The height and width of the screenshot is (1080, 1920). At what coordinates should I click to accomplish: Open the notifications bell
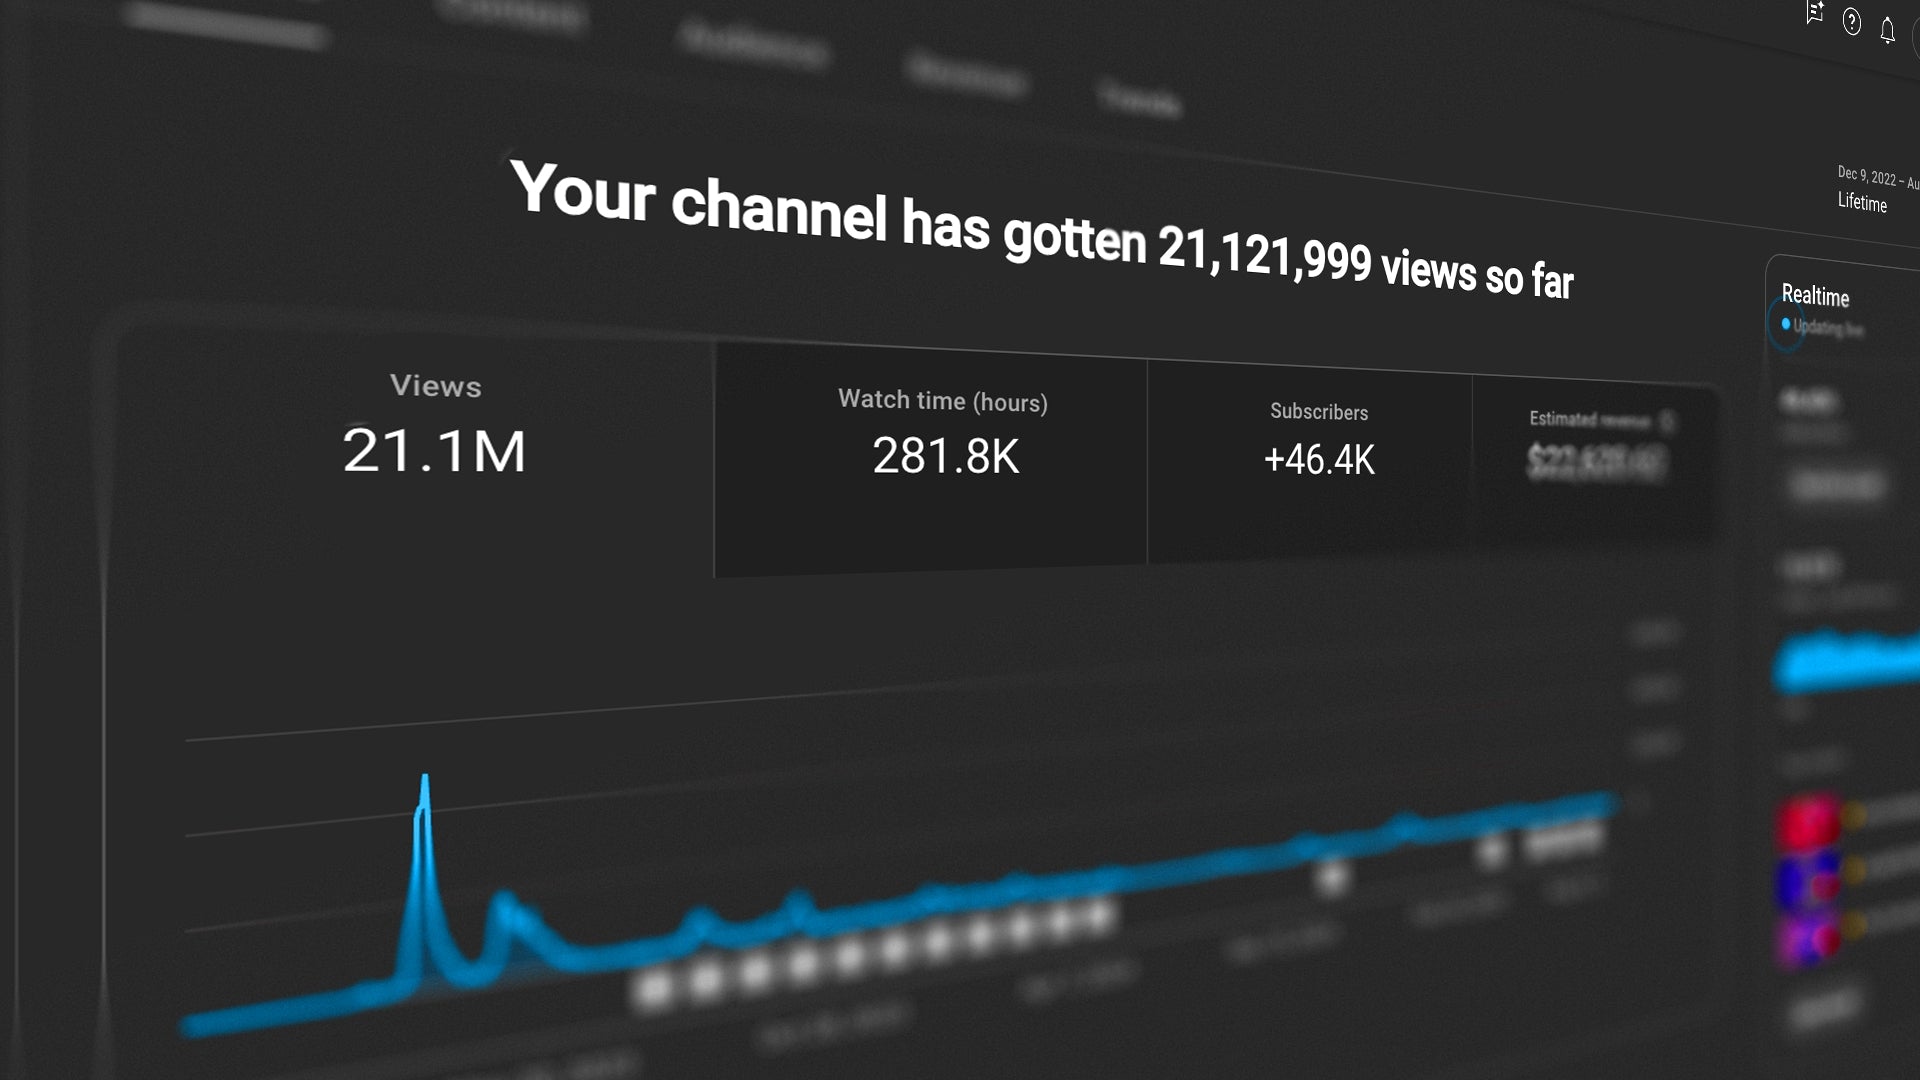click(x=1887, y=31)
